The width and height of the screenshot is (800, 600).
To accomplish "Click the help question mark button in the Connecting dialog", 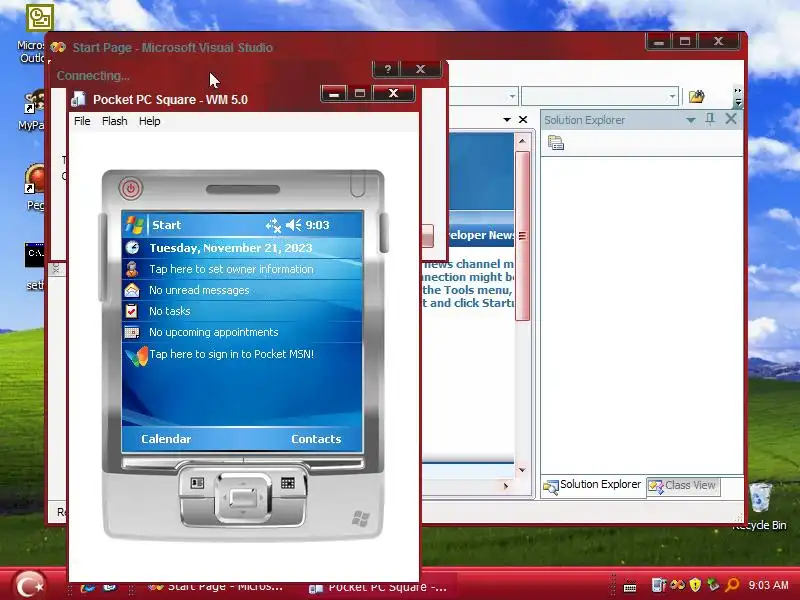I will pos(387,69).
